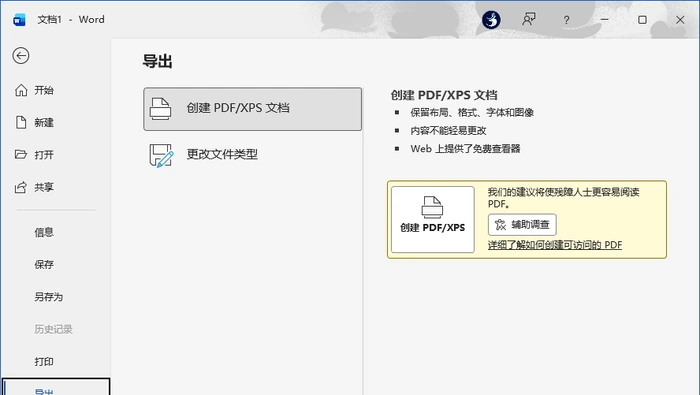The height and width of the screenshot is (395, 700).
Task: Click the printer-page icon in 创建 PDF/XPS 文档
Action: pos(160,109)
